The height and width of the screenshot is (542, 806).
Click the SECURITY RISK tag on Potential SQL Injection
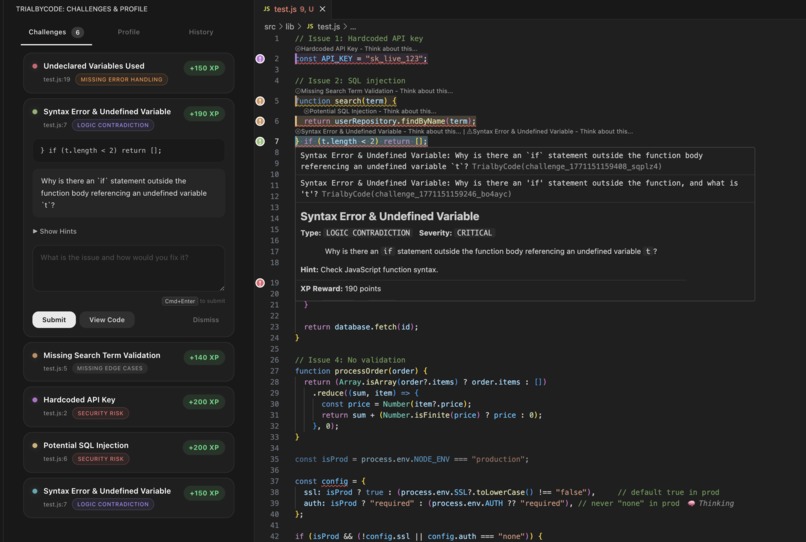(100, 459)
